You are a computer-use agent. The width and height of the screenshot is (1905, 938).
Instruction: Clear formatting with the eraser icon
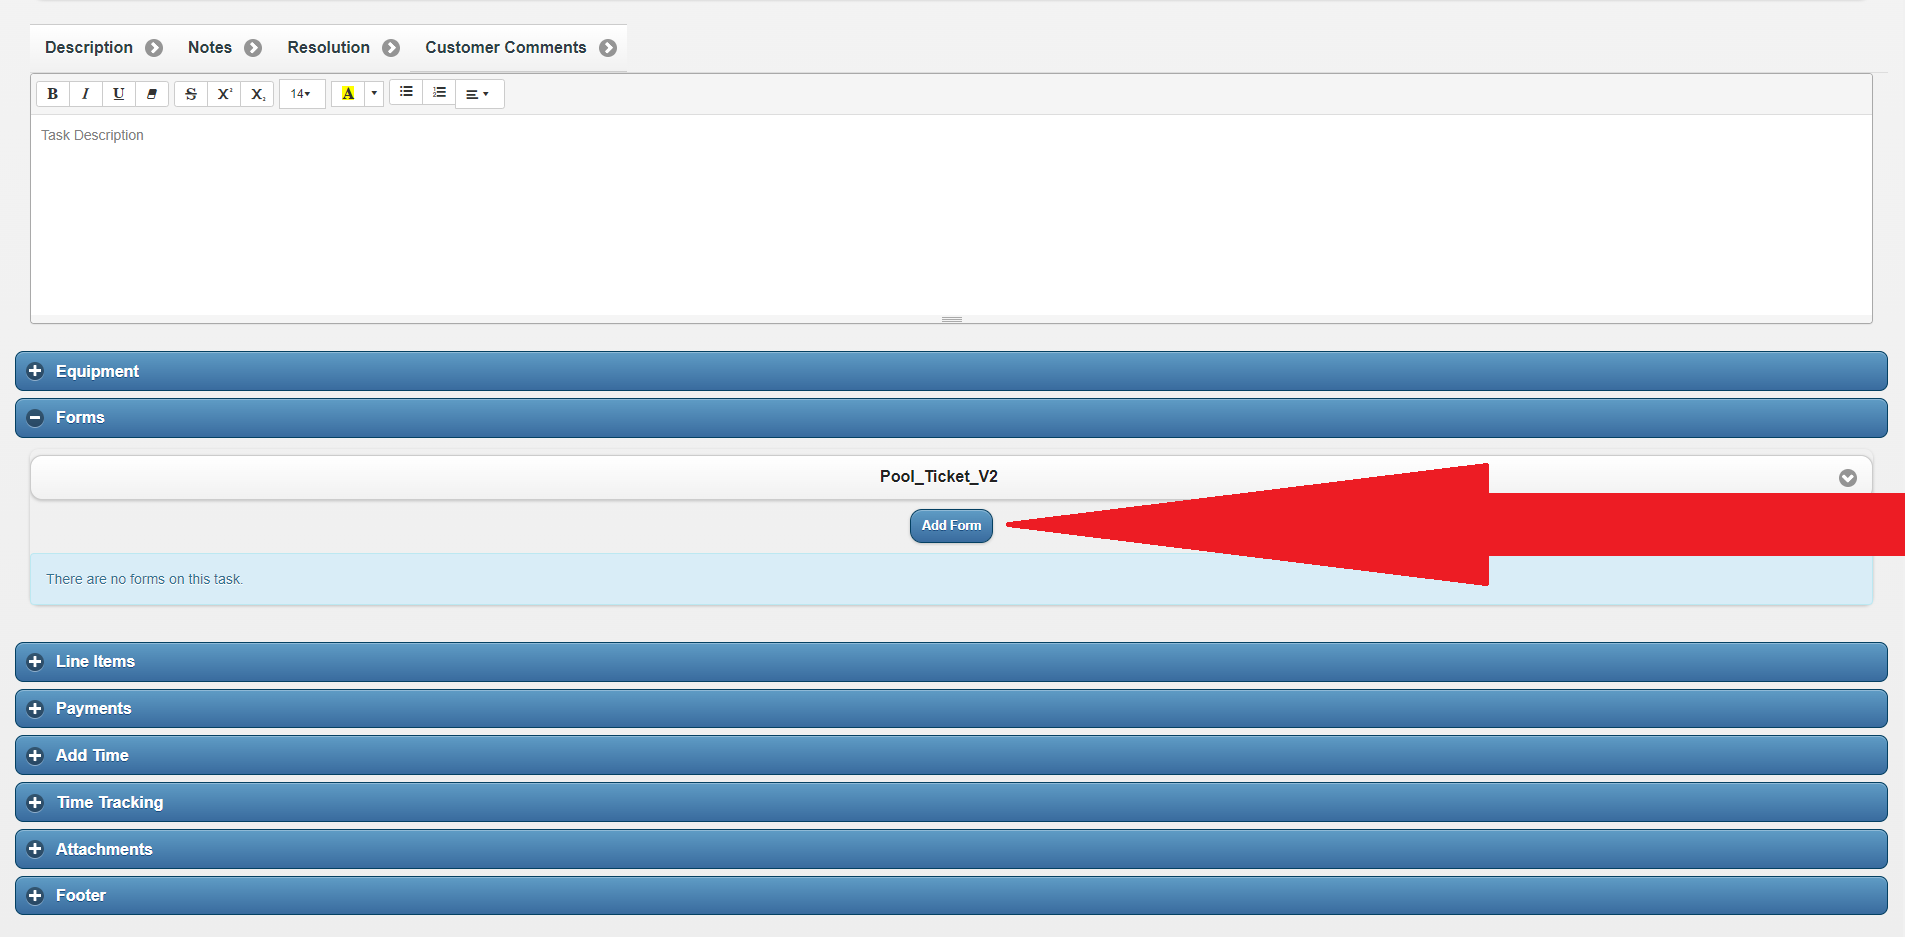click(x=152, y=94)
